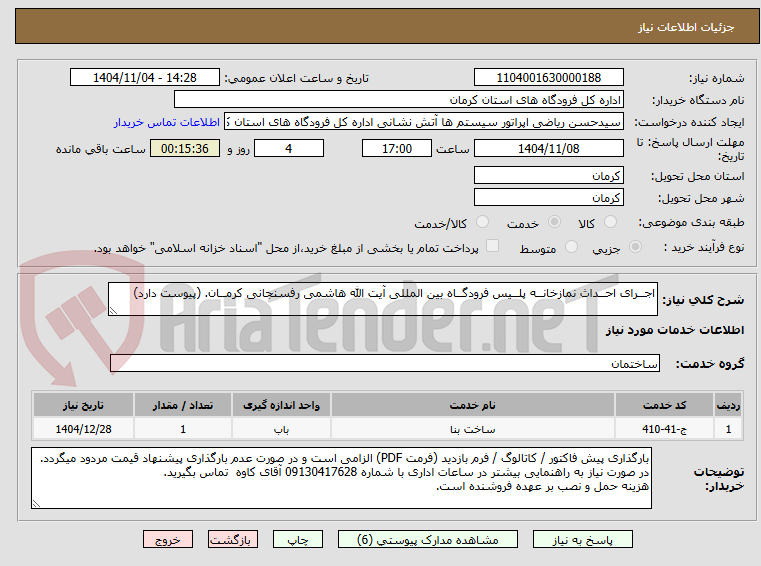Image resolution: width=761 pixels, height=566 pixels.
Task: Click the استان محل تحویل field
Action: pyautogui.click(x=548, y=176)
